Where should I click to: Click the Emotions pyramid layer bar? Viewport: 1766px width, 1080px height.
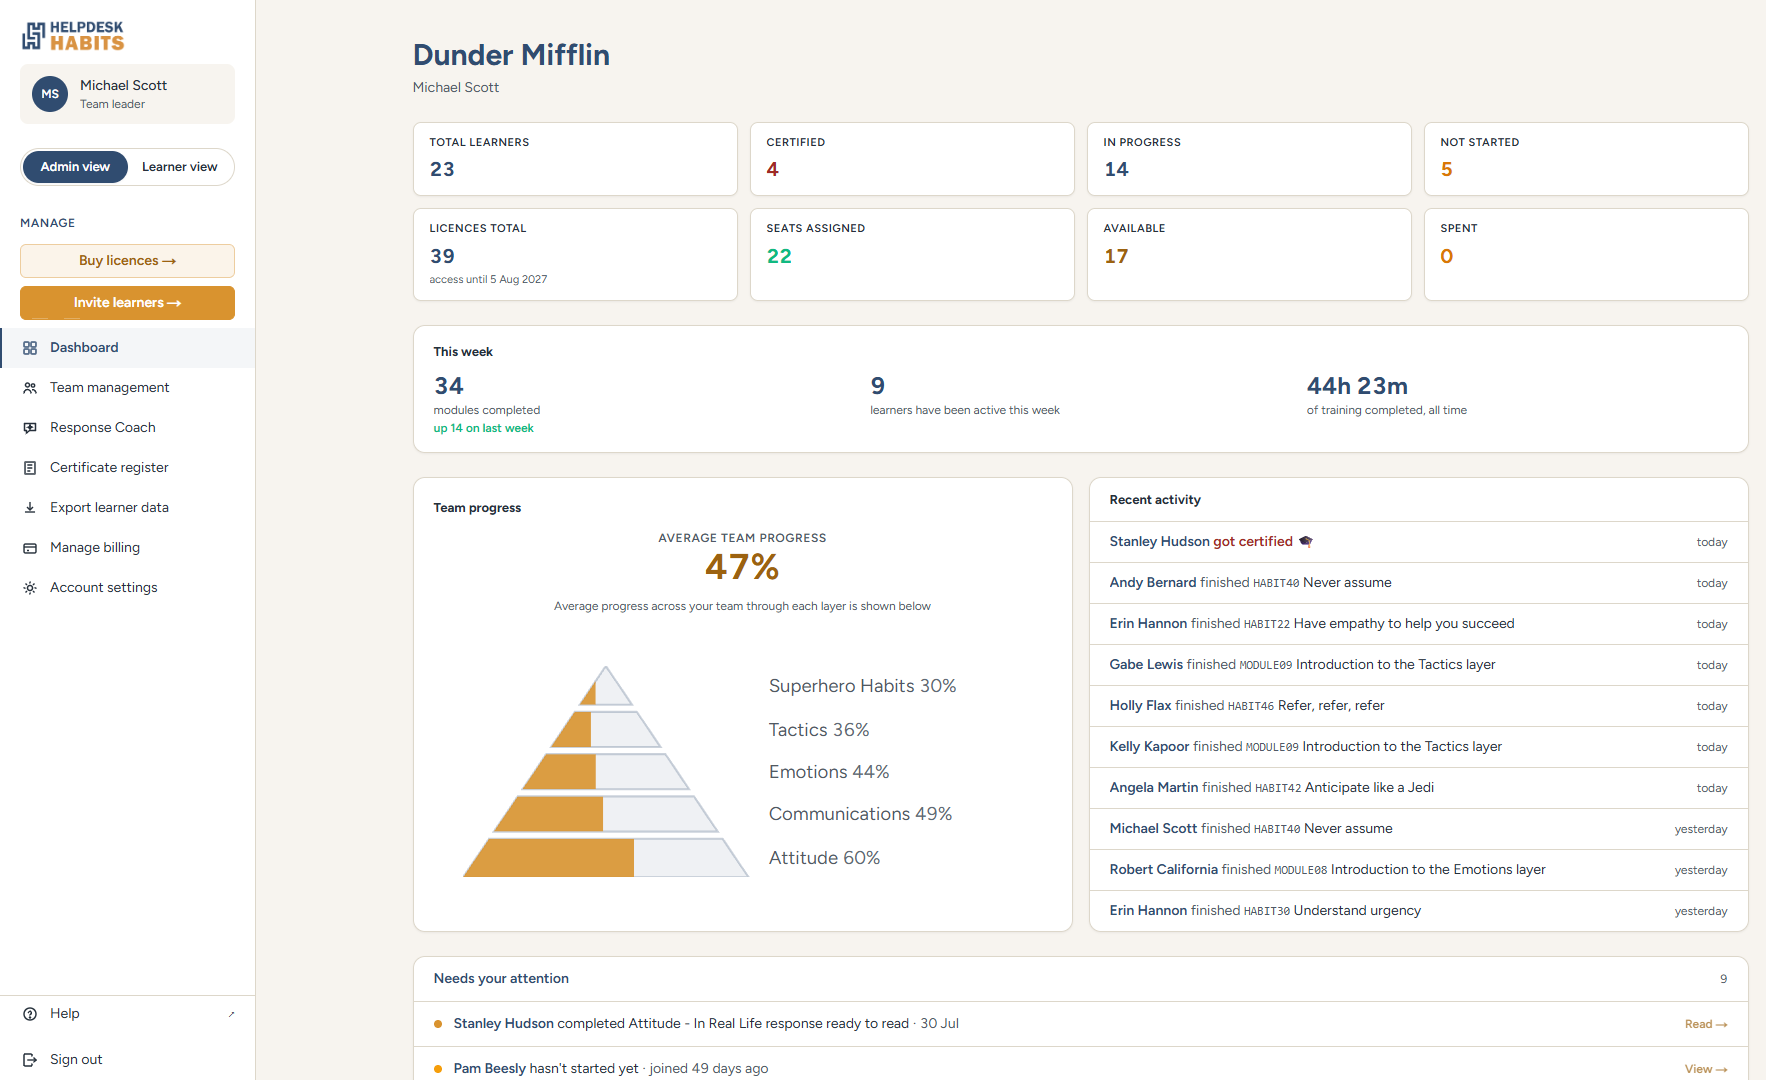click(x=606, y=772)
